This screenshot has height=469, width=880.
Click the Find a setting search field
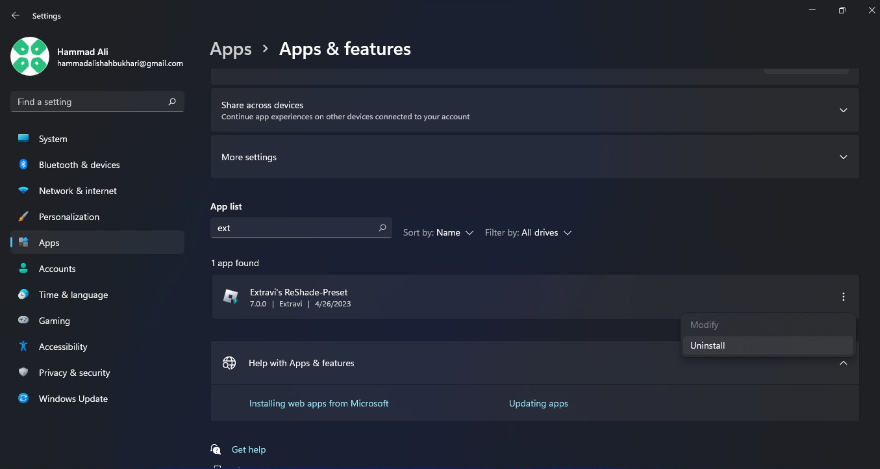click(88, 102)
